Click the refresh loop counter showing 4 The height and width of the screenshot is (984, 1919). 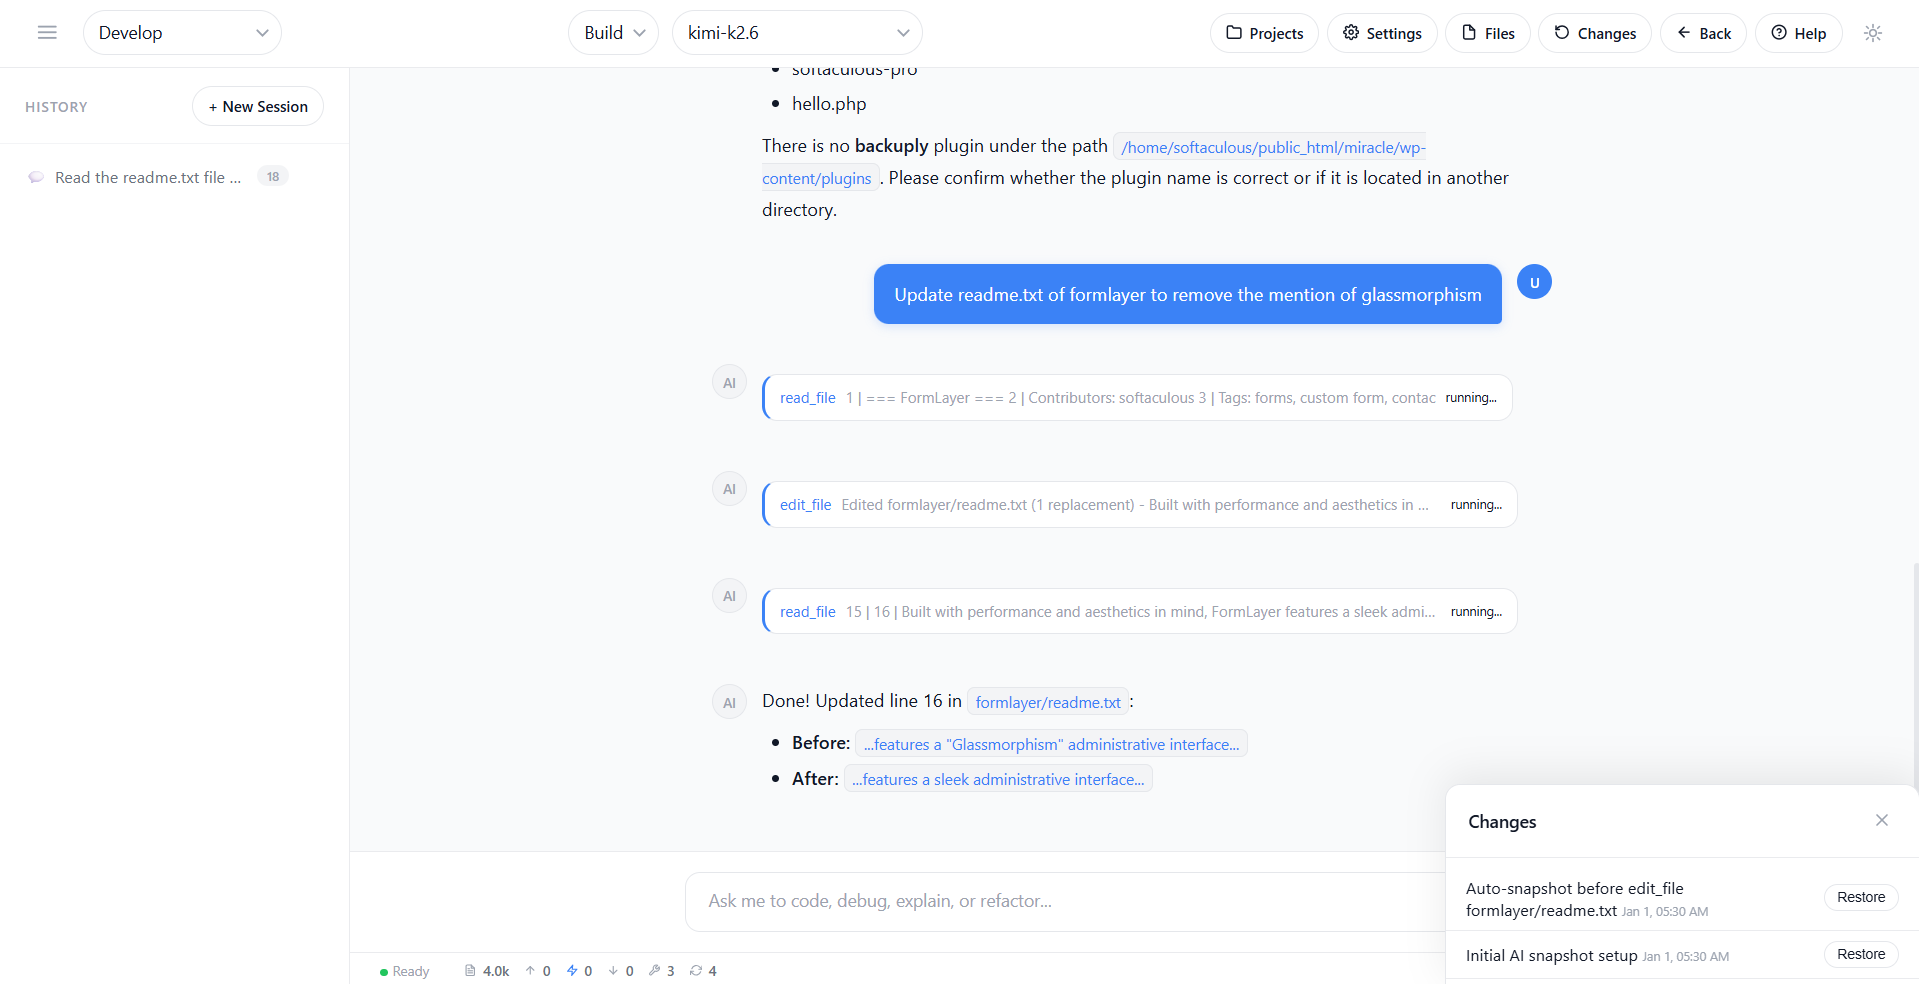click(703, 971)
